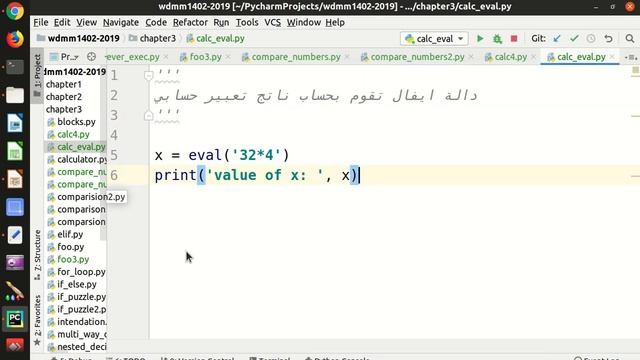The height and width of the screenshot is (360, 640).
Task: Open LibreOffice Impress from the dock
Action: coord(15,179)
